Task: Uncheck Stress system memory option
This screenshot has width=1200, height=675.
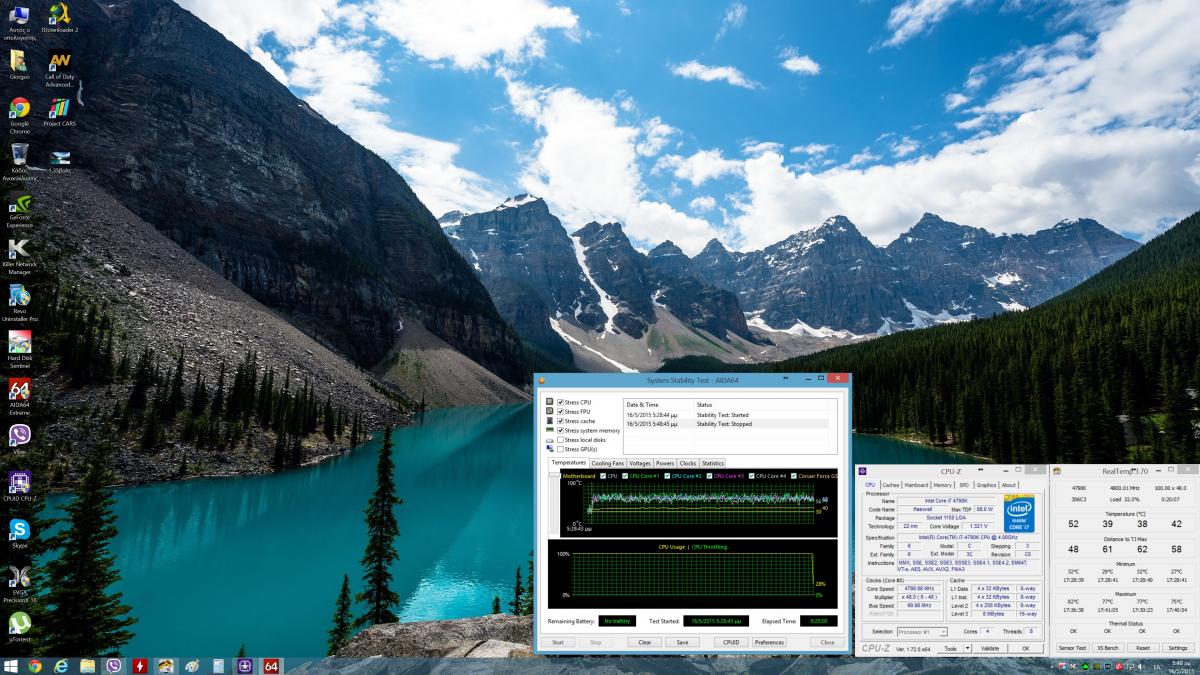Action: pyautogui.click(x=561, y=430)
